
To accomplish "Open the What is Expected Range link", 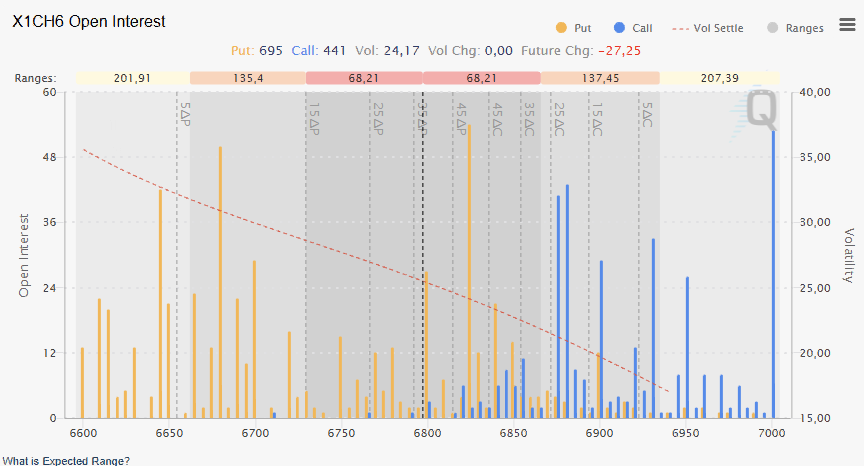I will (x=65, y=460).
